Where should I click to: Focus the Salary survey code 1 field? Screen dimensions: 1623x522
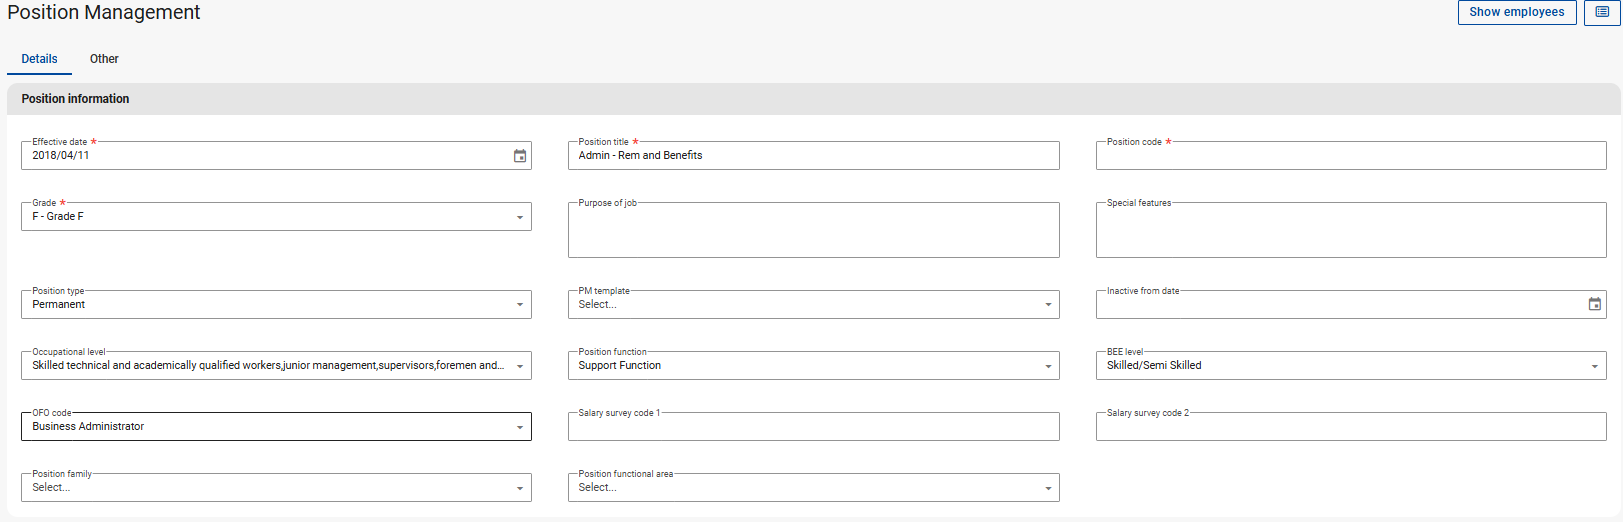813,427
